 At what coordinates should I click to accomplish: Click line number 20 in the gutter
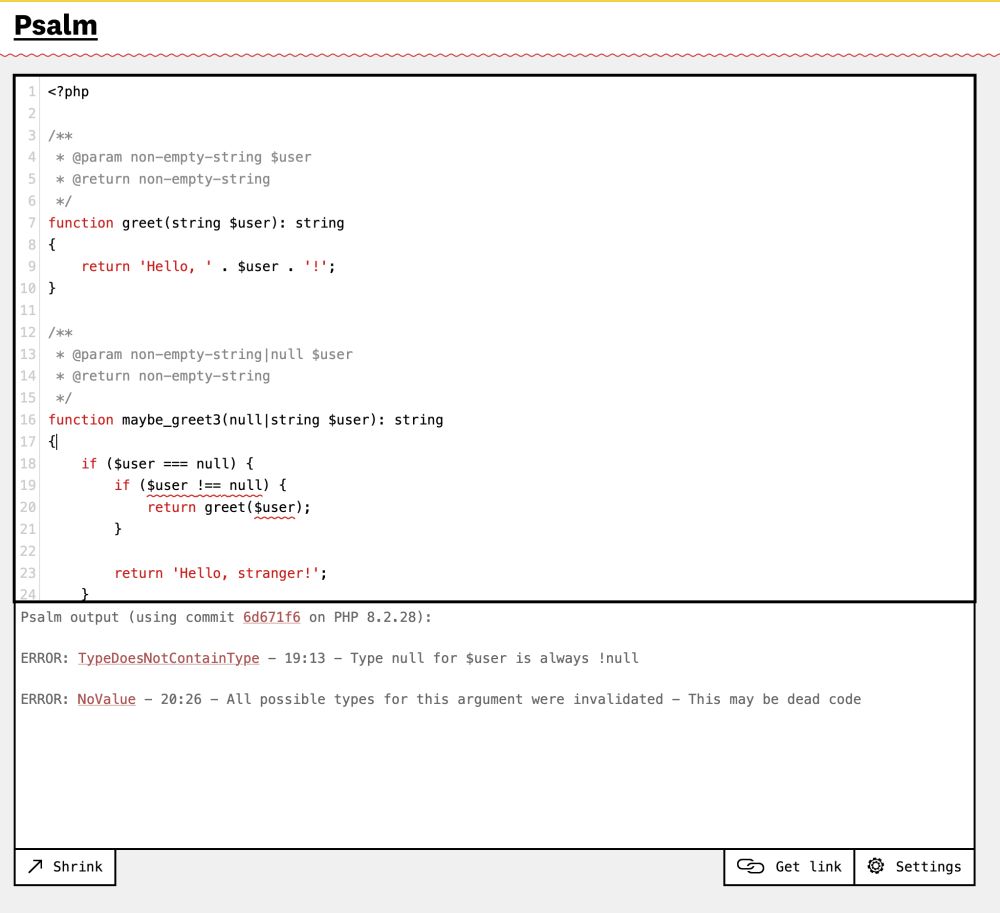tap(27, 508)
